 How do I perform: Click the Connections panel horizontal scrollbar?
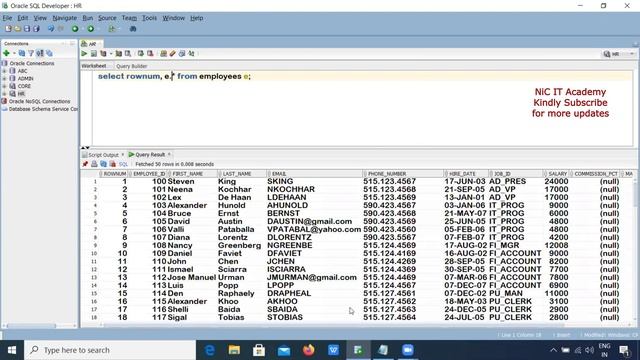click(31, 326)
